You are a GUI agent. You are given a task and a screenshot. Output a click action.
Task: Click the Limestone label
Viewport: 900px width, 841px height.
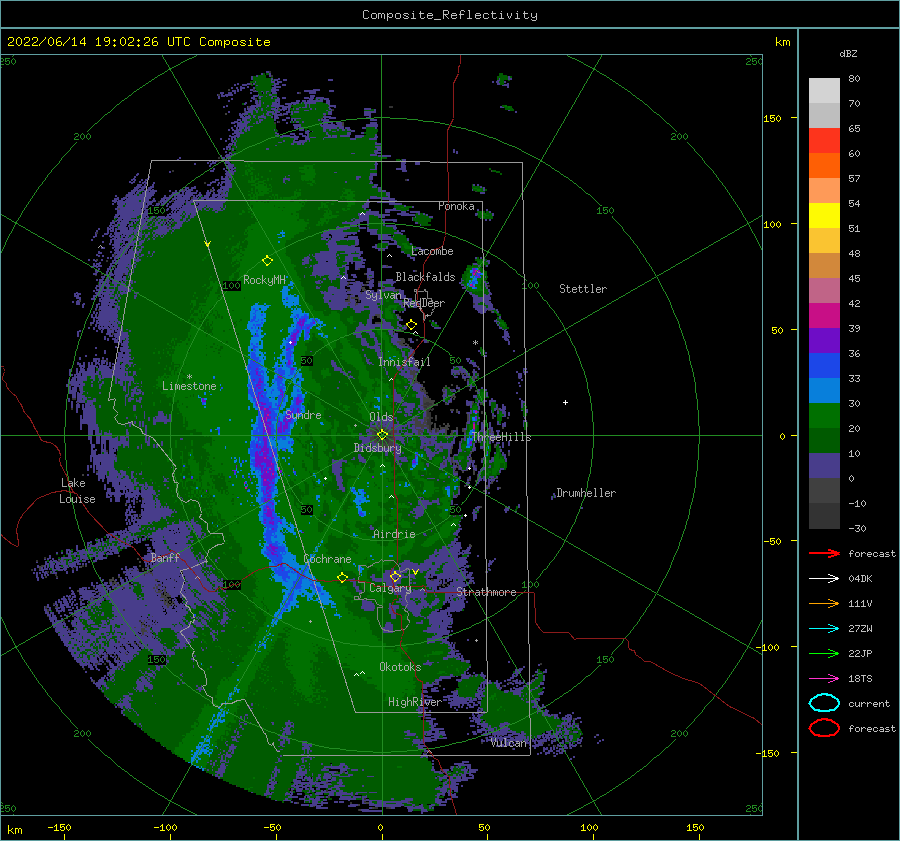[x=189, y=386]
